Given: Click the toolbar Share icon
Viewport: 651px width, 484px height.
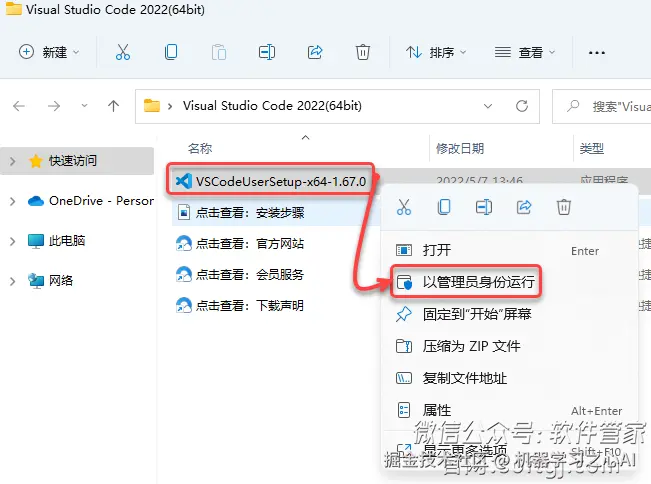Looking at the screenshot, I should pyautogui.click(x=315, y=52).
